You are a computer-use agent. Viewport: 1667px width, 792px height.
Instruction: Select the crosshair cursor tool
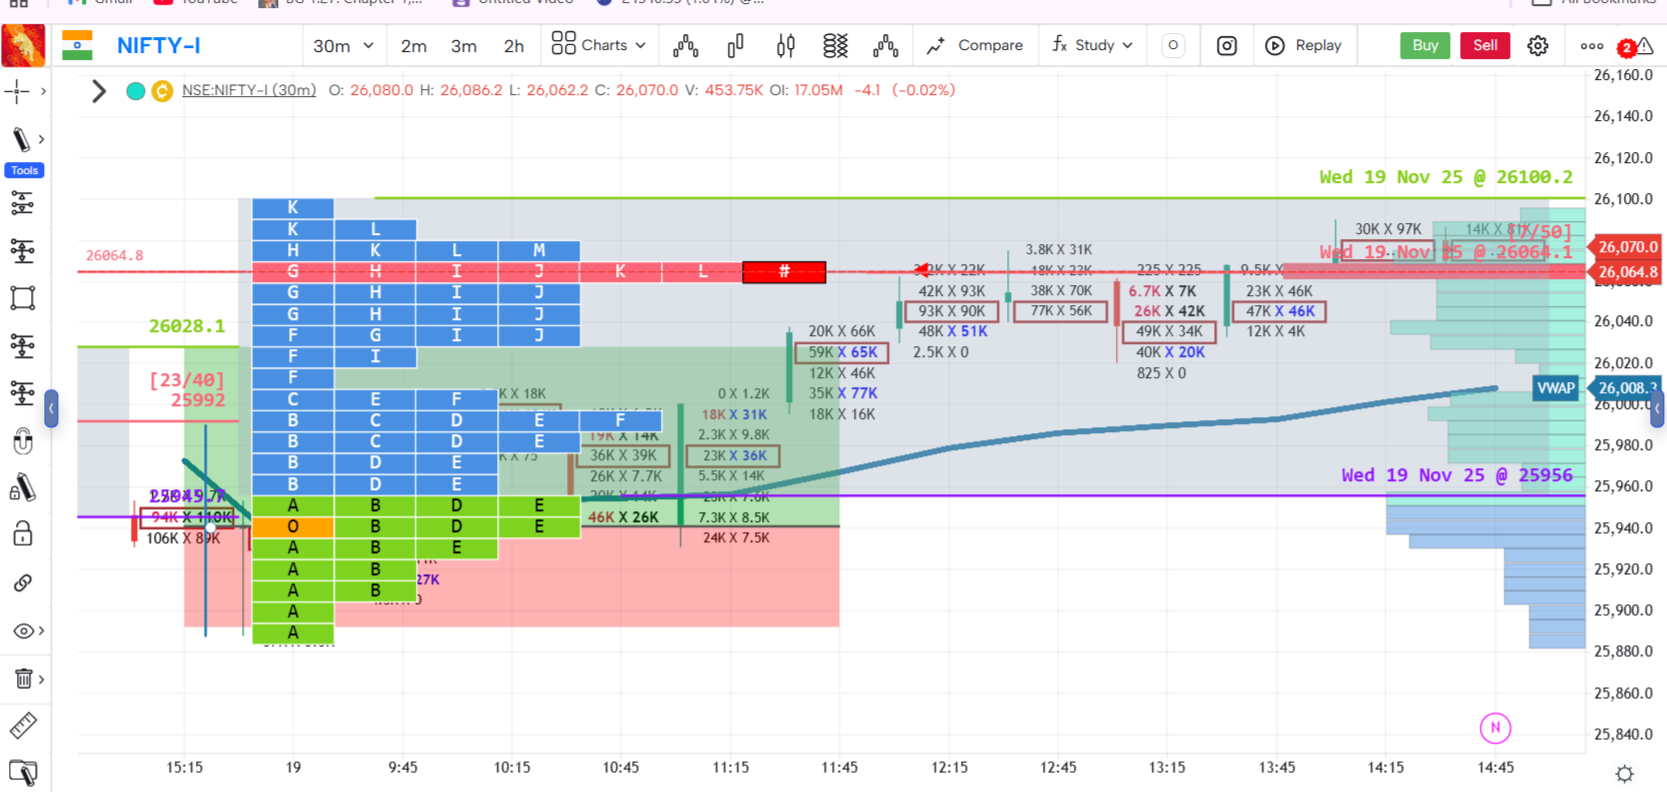pos(18,91)
